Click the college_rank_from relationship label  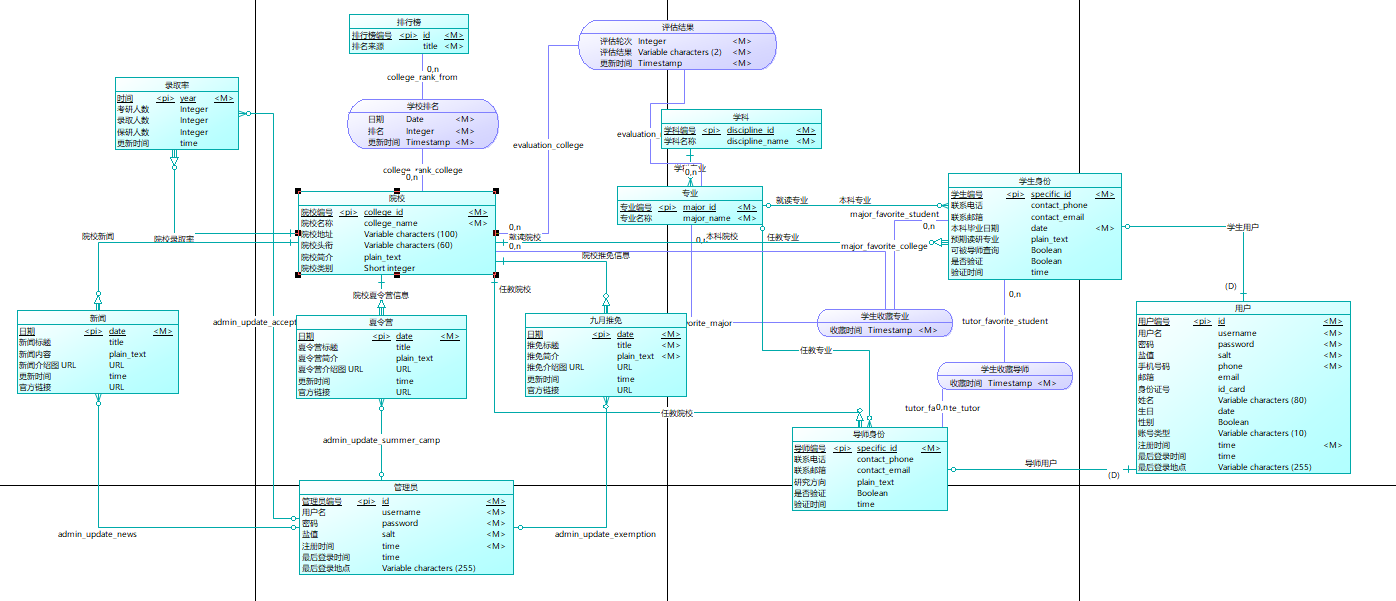[x=422, y=77]
